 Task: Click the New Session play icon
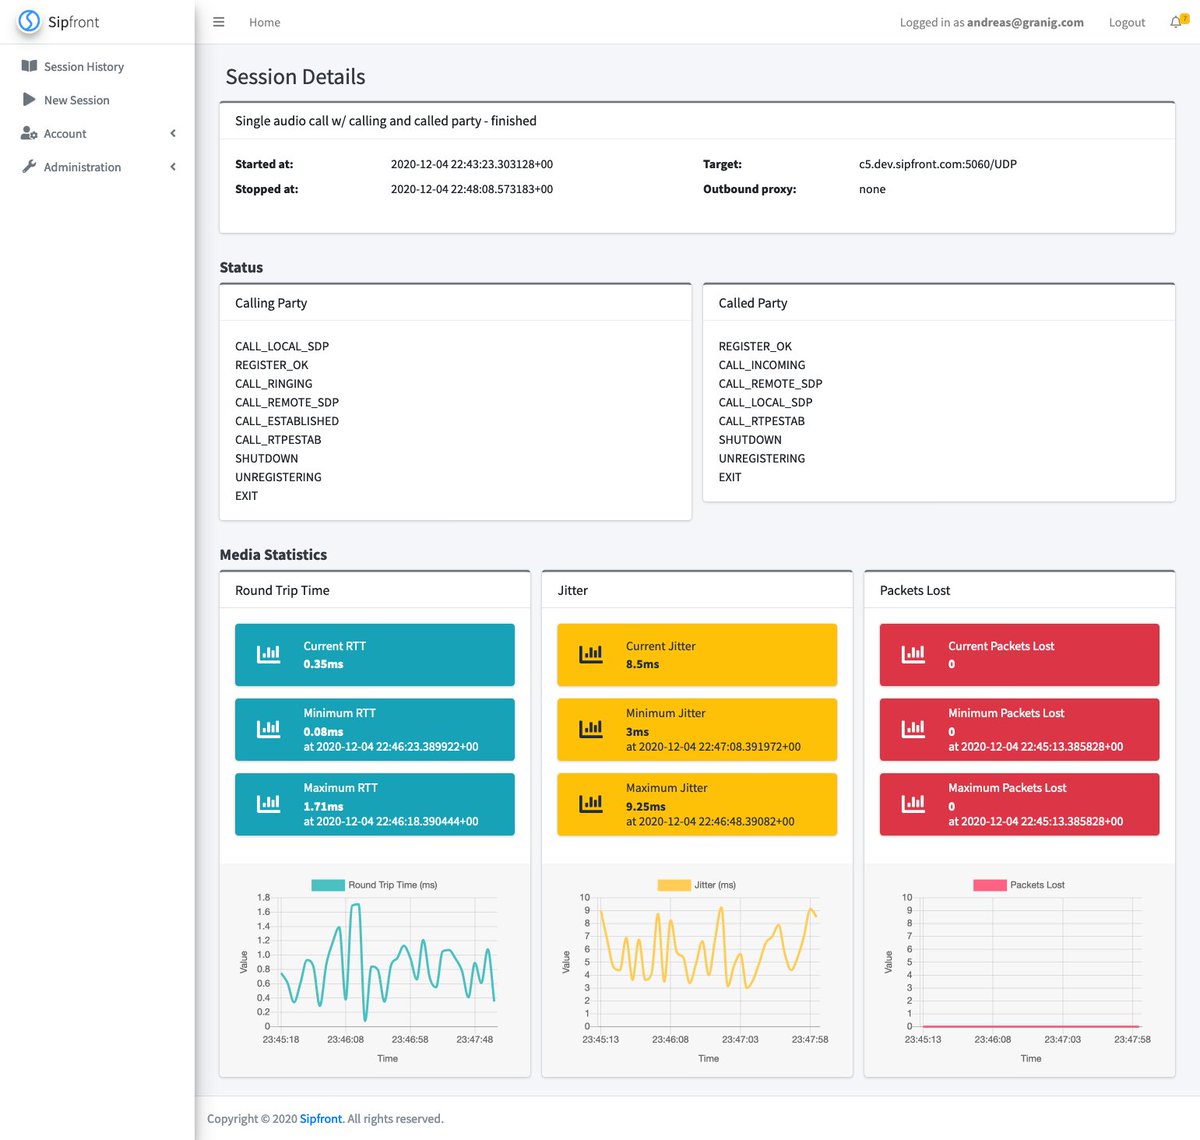coord(27,99)
